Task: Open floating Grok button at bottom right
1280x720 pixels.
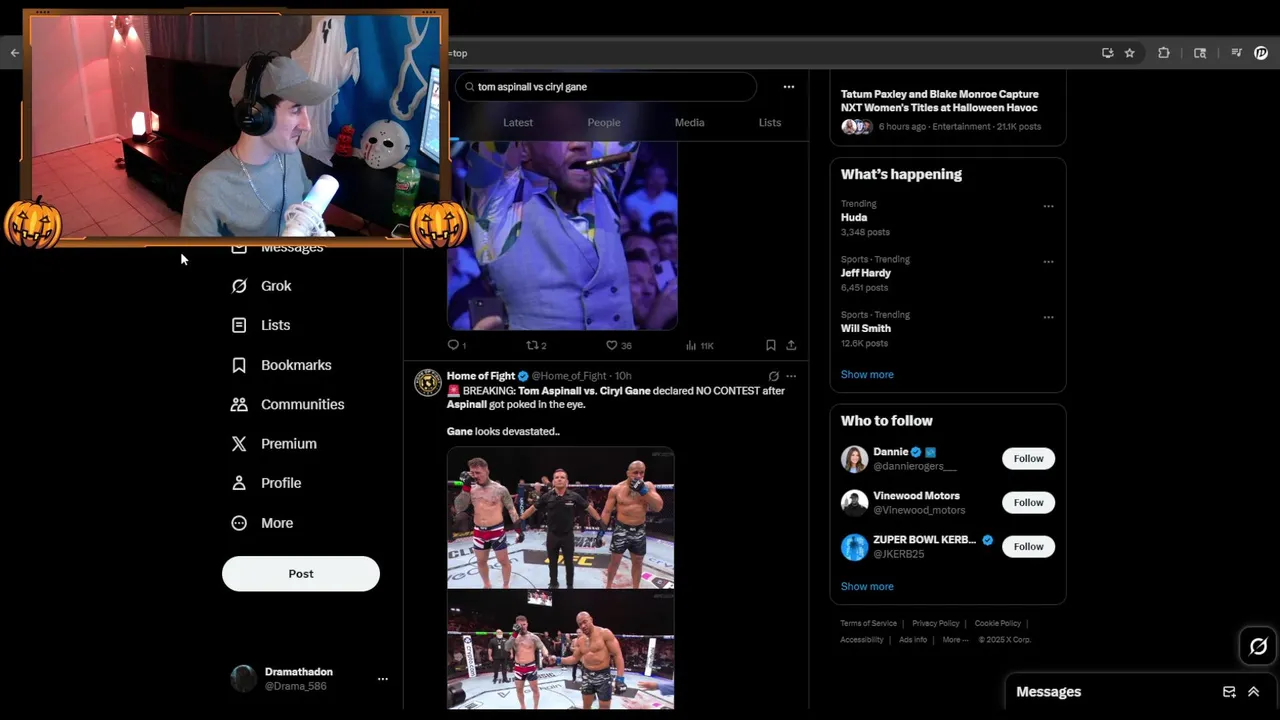Action: pyautogui.click(x=1258, y=646)
